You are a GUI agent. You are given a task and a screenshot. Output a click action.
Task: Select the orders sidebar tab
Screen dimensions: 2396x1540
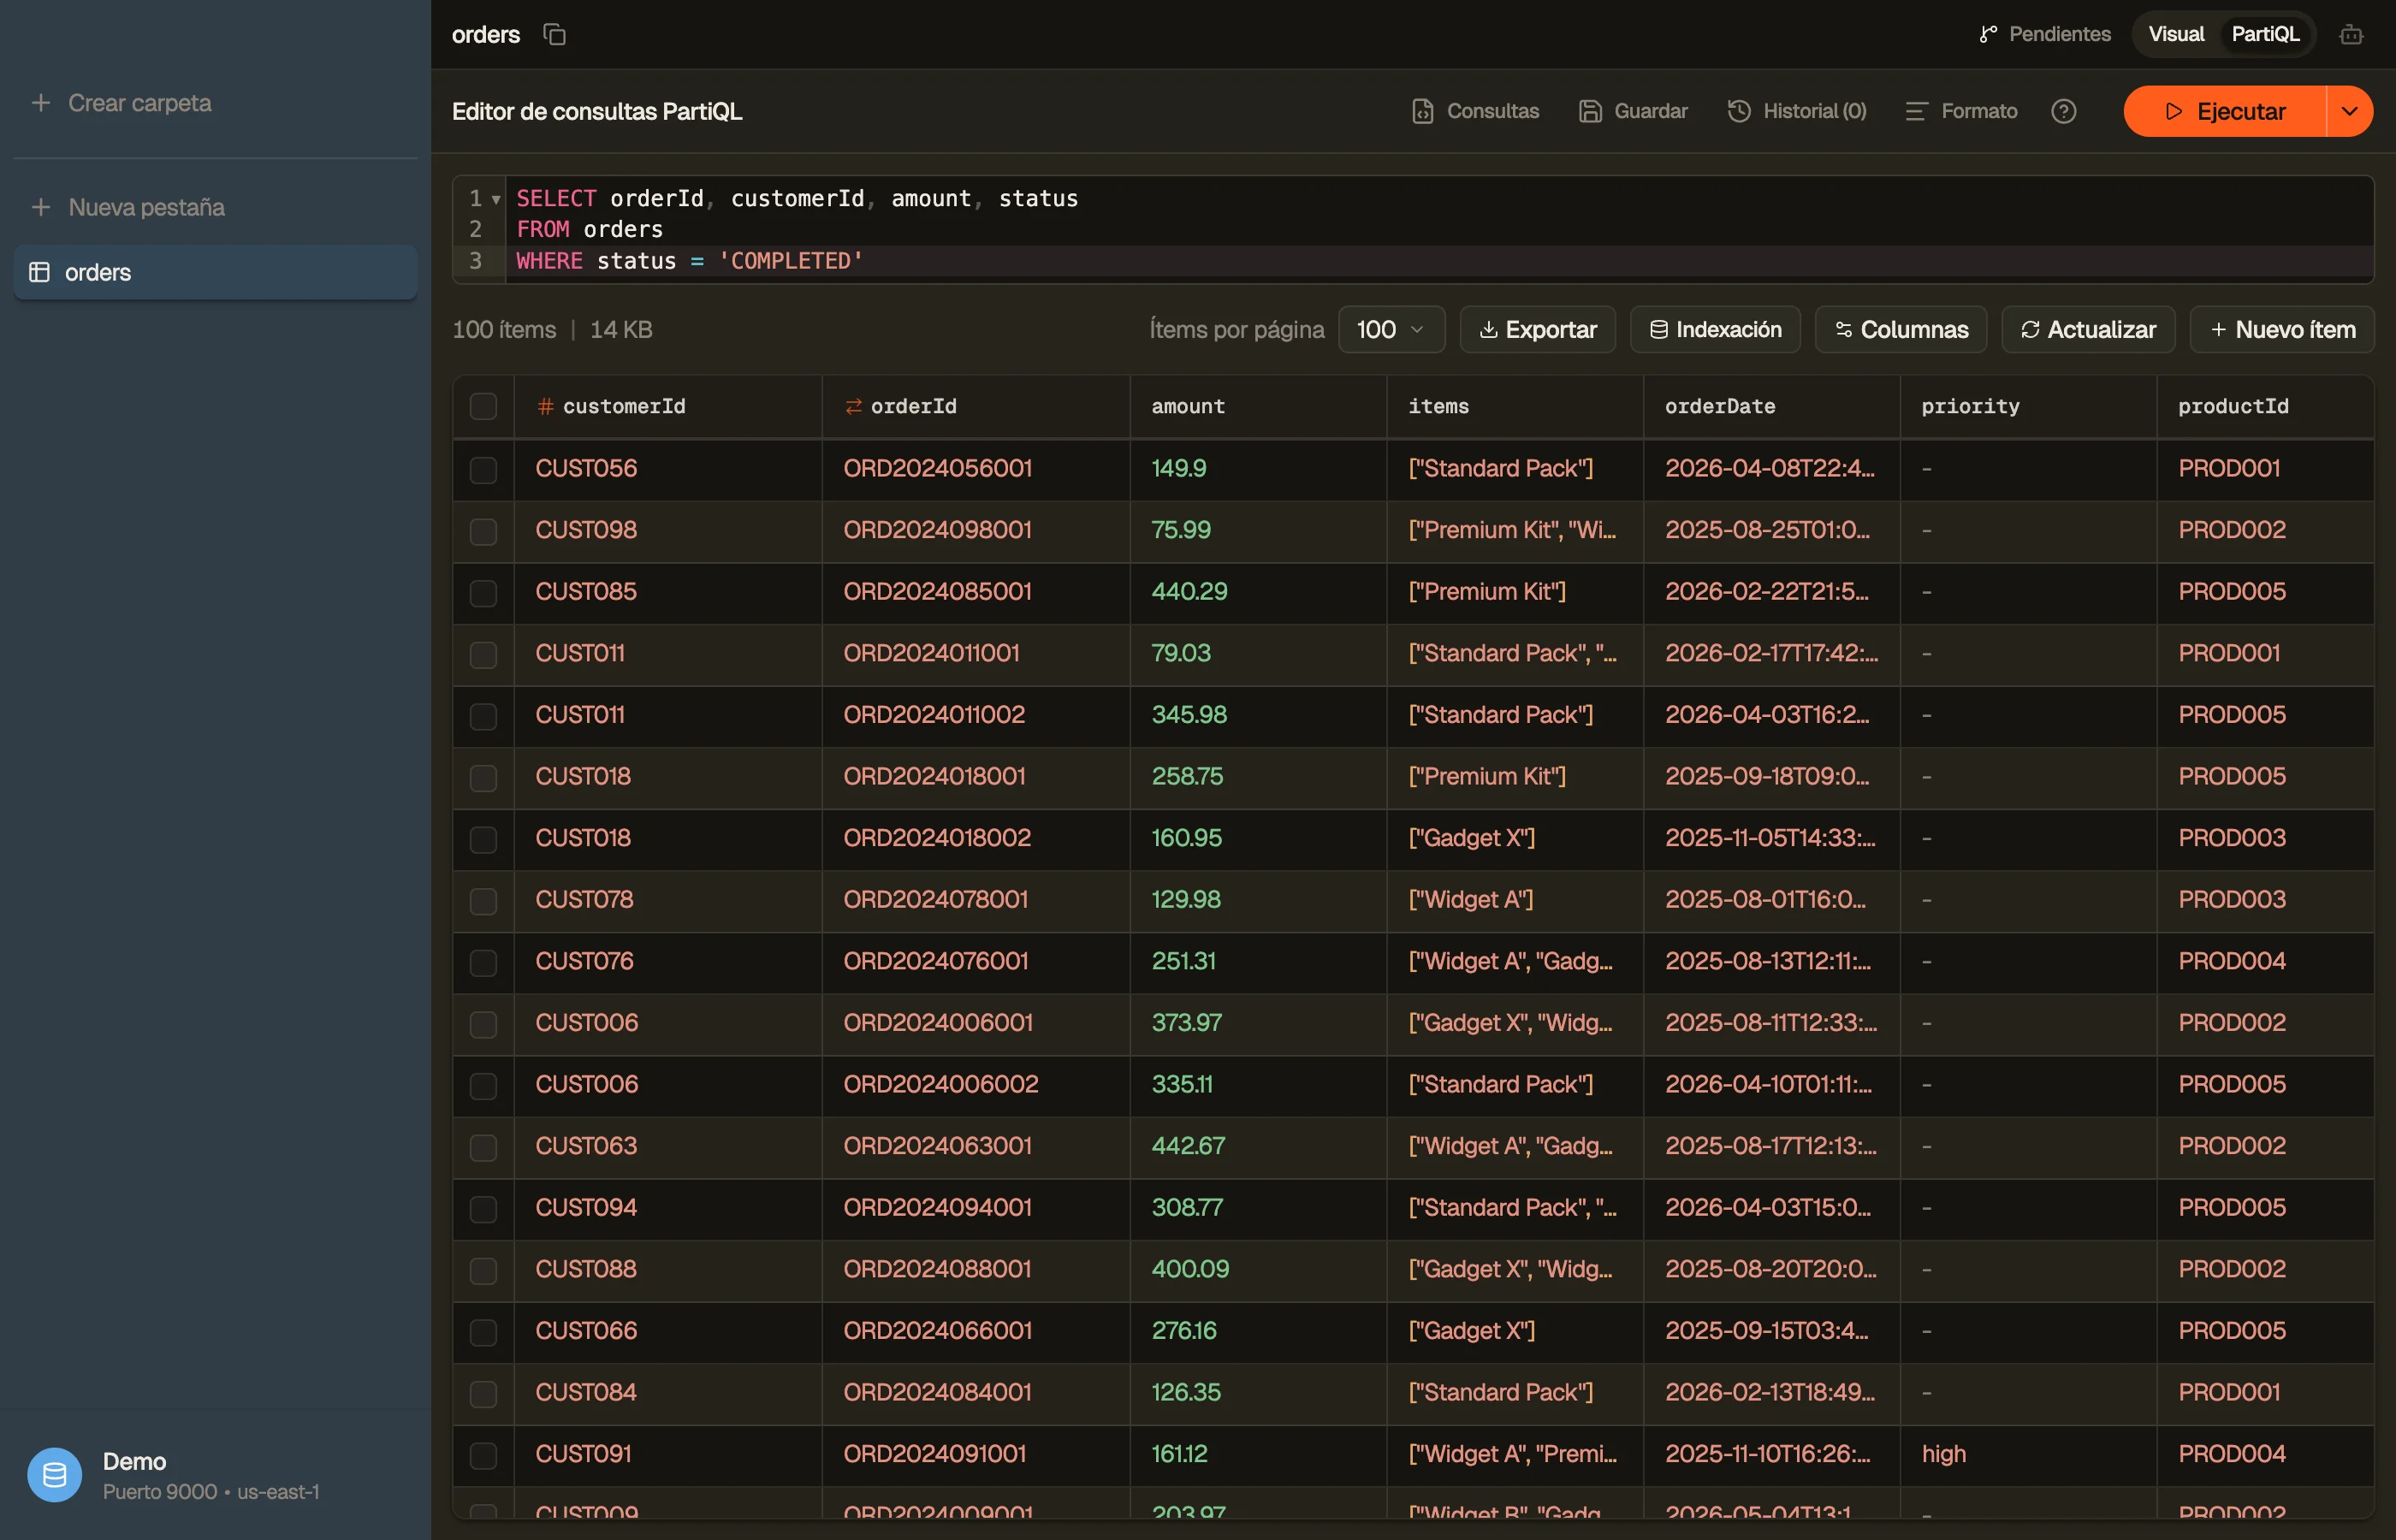(215, 272)
